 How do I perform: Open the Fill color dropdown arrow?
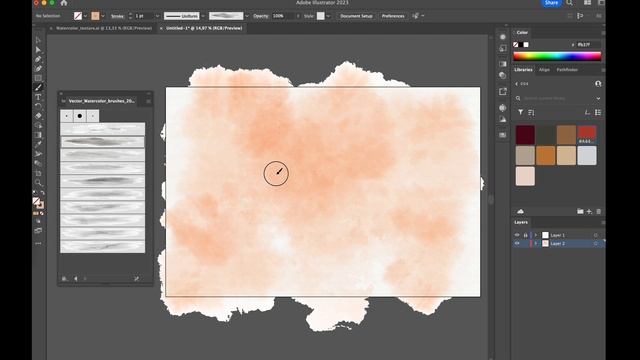[x=85, y=16]
